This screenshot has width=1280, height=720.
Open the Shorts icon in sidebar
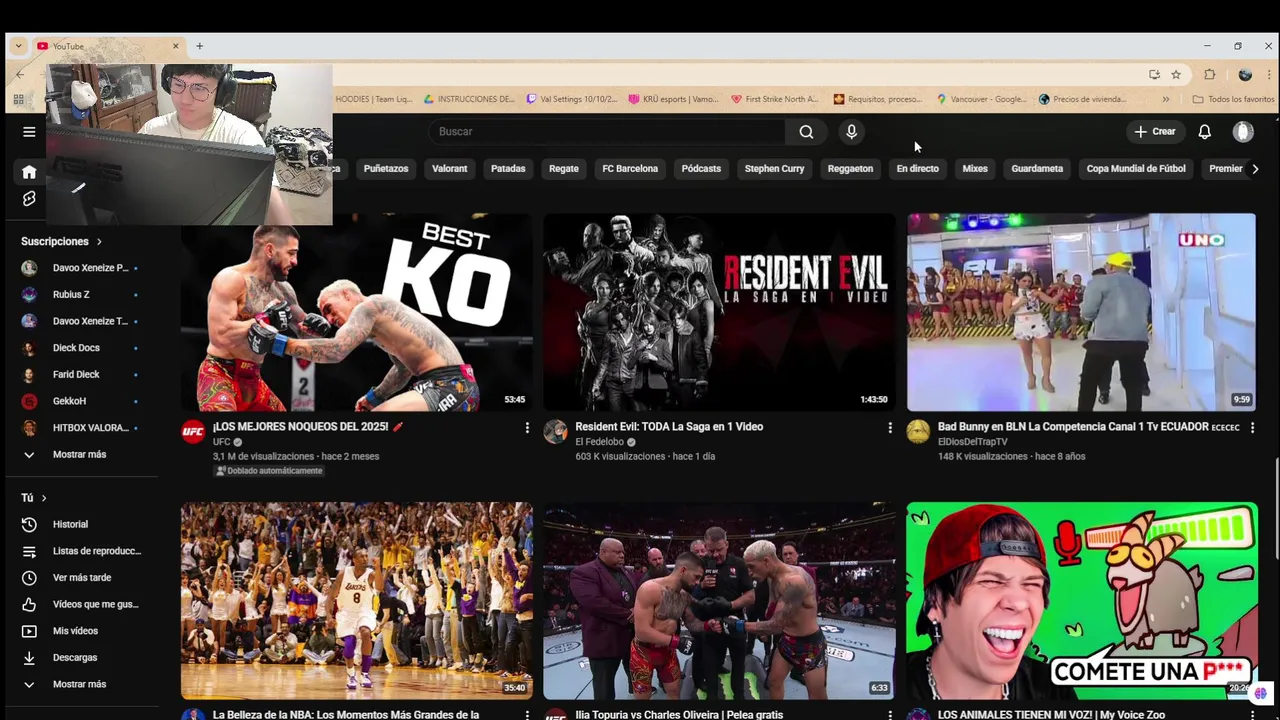click(x=29, y=199)
